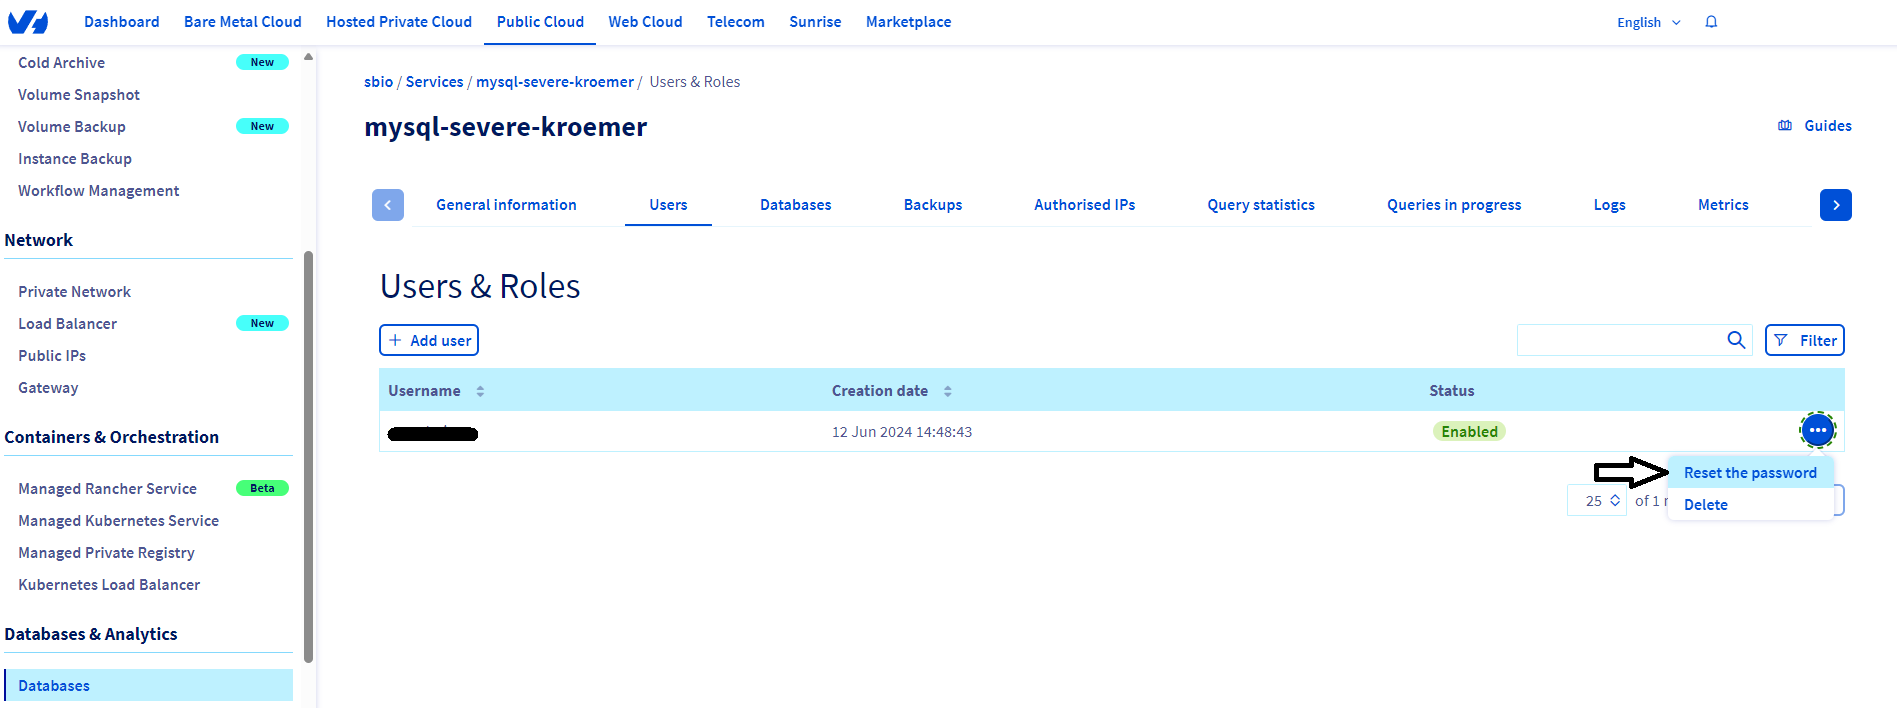
Task: Switch to the Databases tab
Action: pyautogui.click(x=796, y=205)
